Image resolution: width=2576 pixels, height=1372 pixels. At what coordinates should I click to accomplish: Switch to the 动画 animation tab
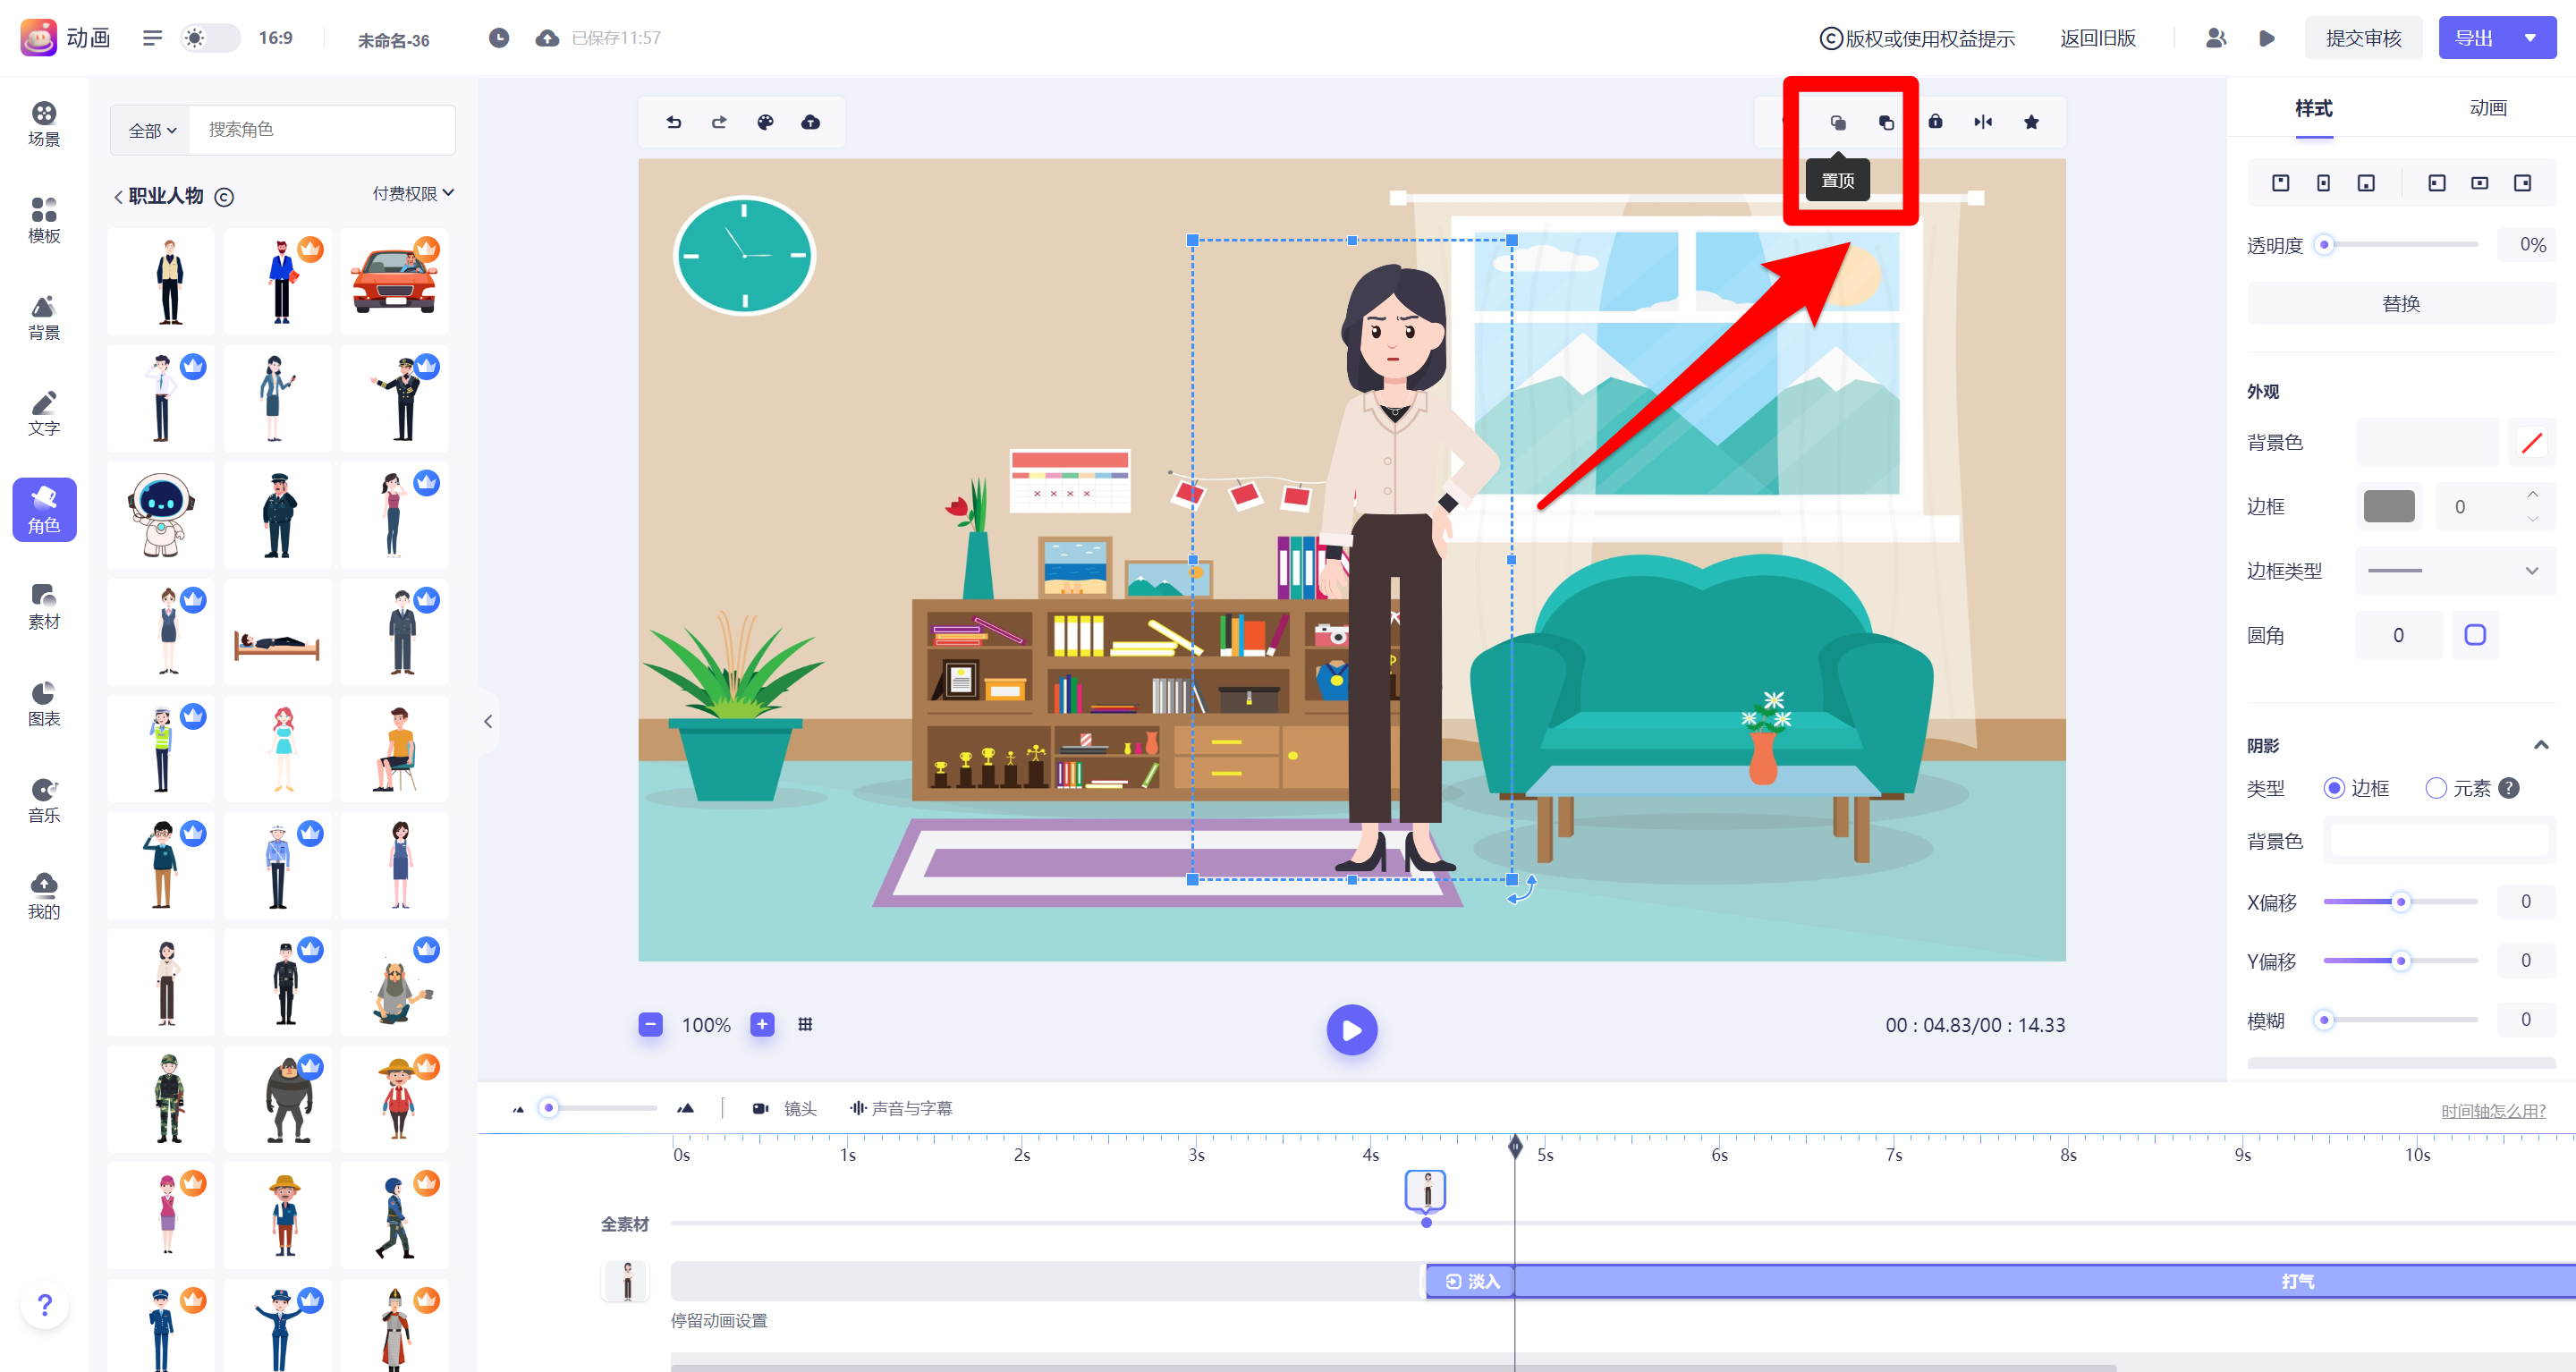click(x=2488, y=108)
